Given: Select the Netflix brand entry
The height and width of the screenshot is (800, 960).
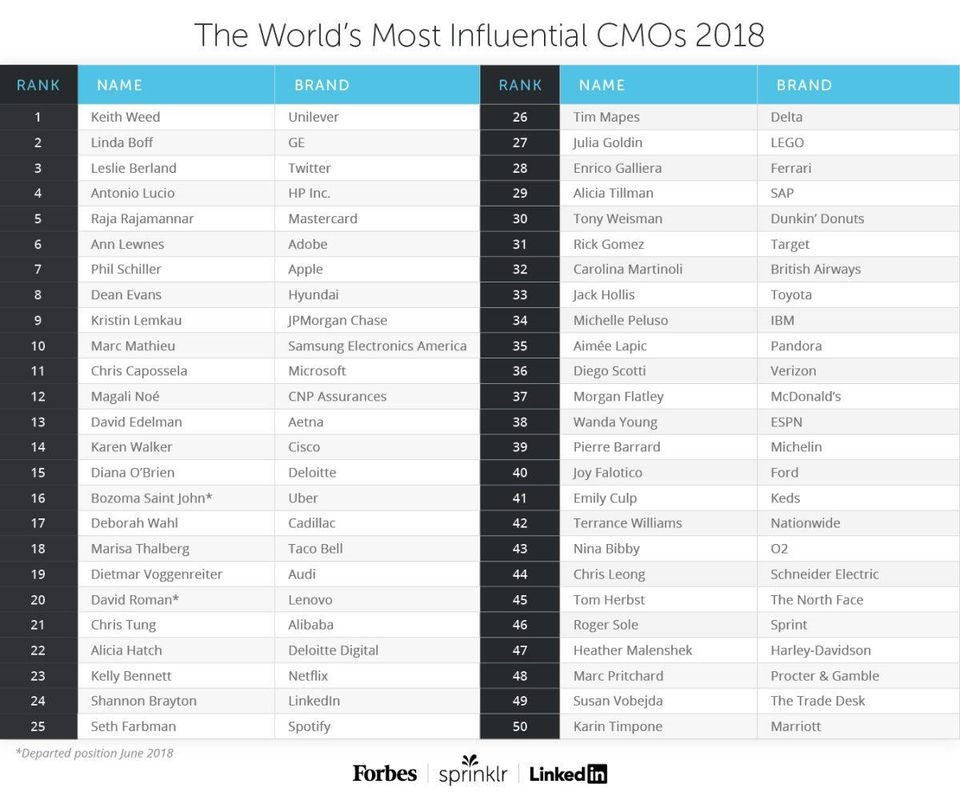Looking at the screenshot, I should [308, 676].
